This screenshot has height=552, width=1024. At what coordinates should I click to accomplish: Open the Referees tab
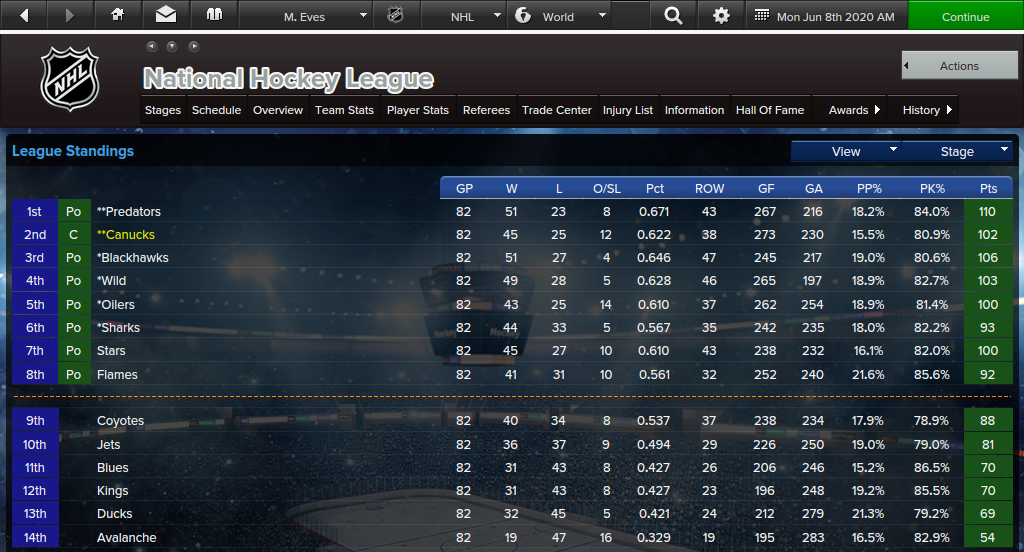click(486, 110)
